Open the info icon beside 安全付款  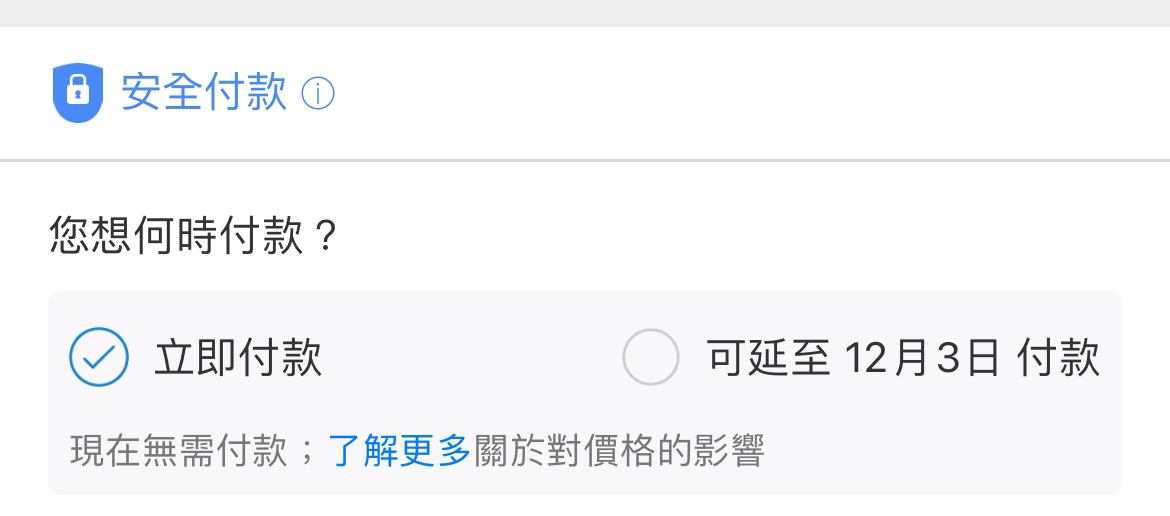[x=318, y=94]
